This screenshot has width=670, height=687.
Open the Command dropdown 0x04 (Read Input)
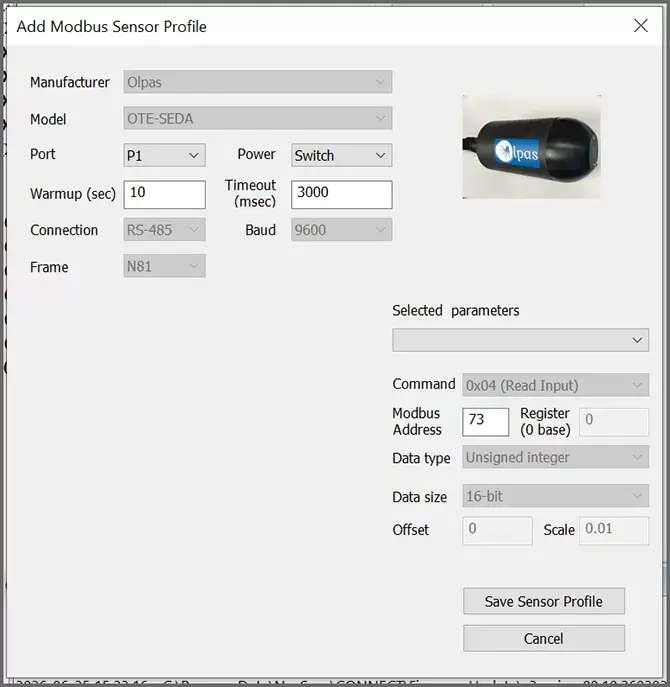tap(556, 385)
